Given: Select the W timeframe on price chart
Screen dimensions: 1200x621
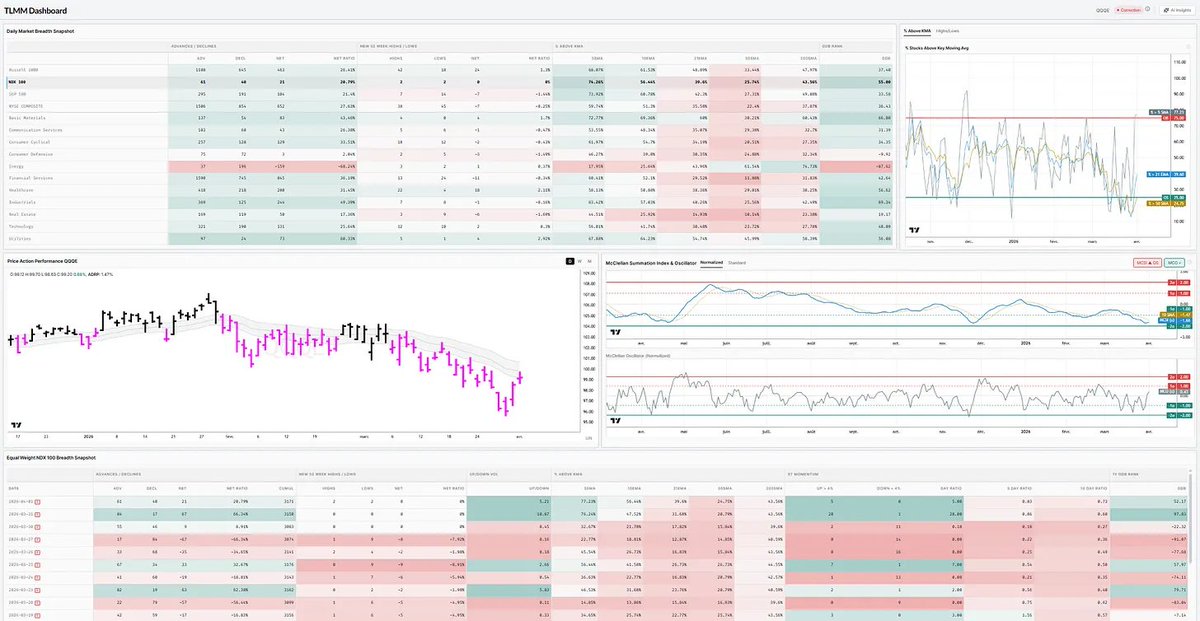Looking at the screenshot, I should [580, 261].
